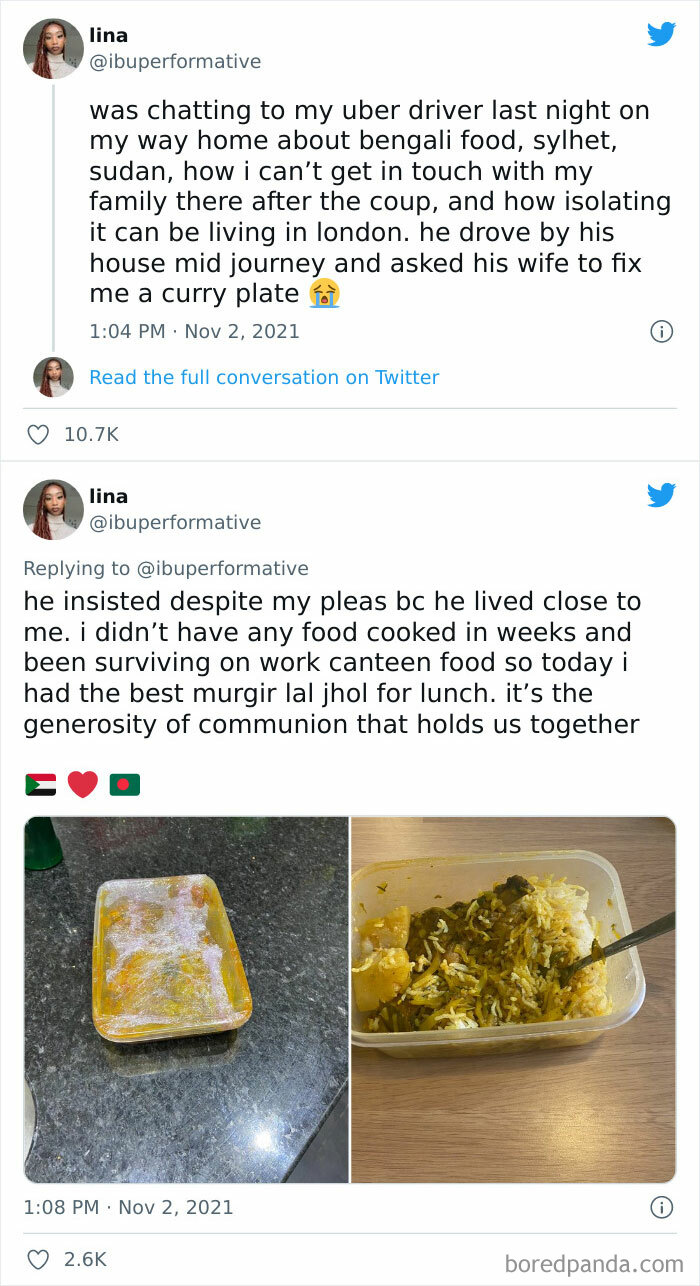Screen dimensions: 700x1286
Task: Click the Twitter bird icon on the reply tweet
Action: click(661, 495)
